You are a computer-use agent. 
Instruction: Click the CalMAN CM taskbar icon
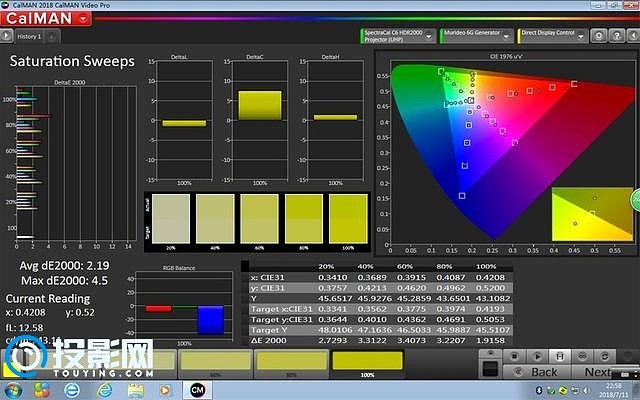click(197, 388)
